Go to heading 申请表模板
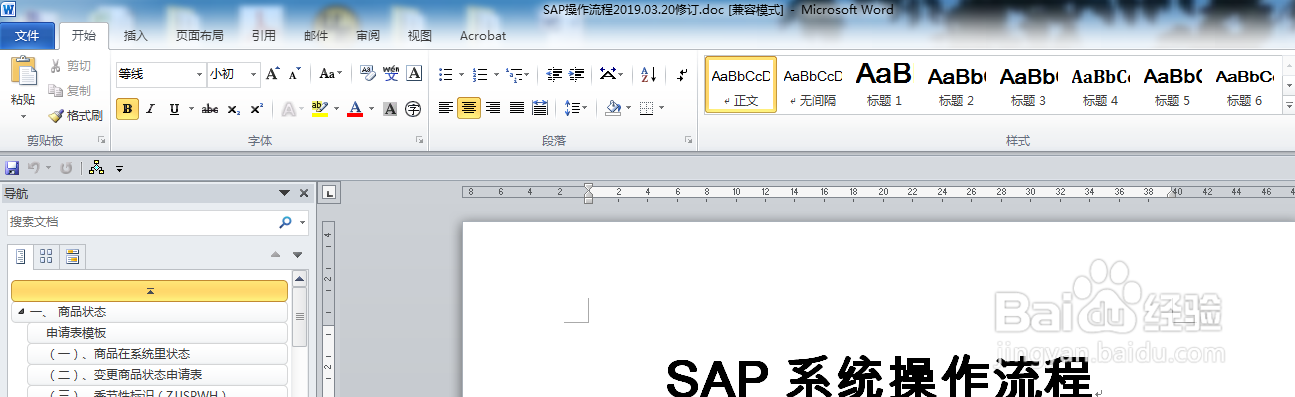 157,333
